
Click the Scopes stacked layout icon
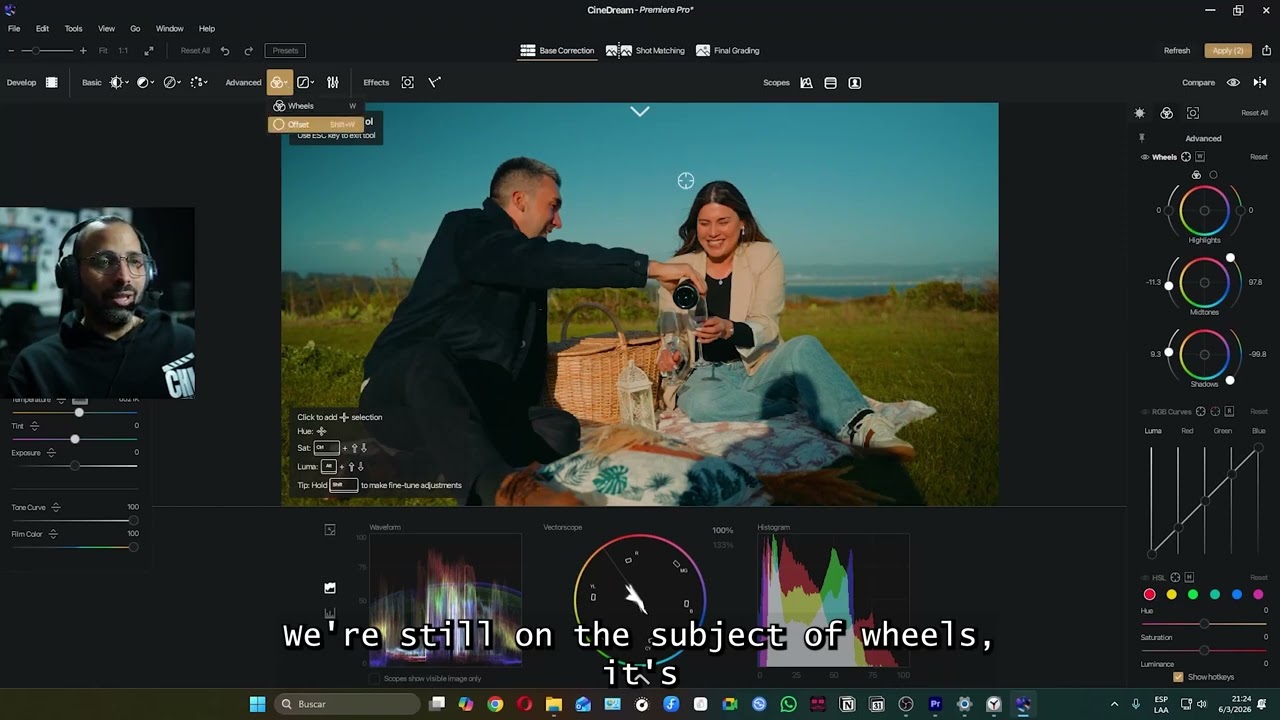(830, 82)
